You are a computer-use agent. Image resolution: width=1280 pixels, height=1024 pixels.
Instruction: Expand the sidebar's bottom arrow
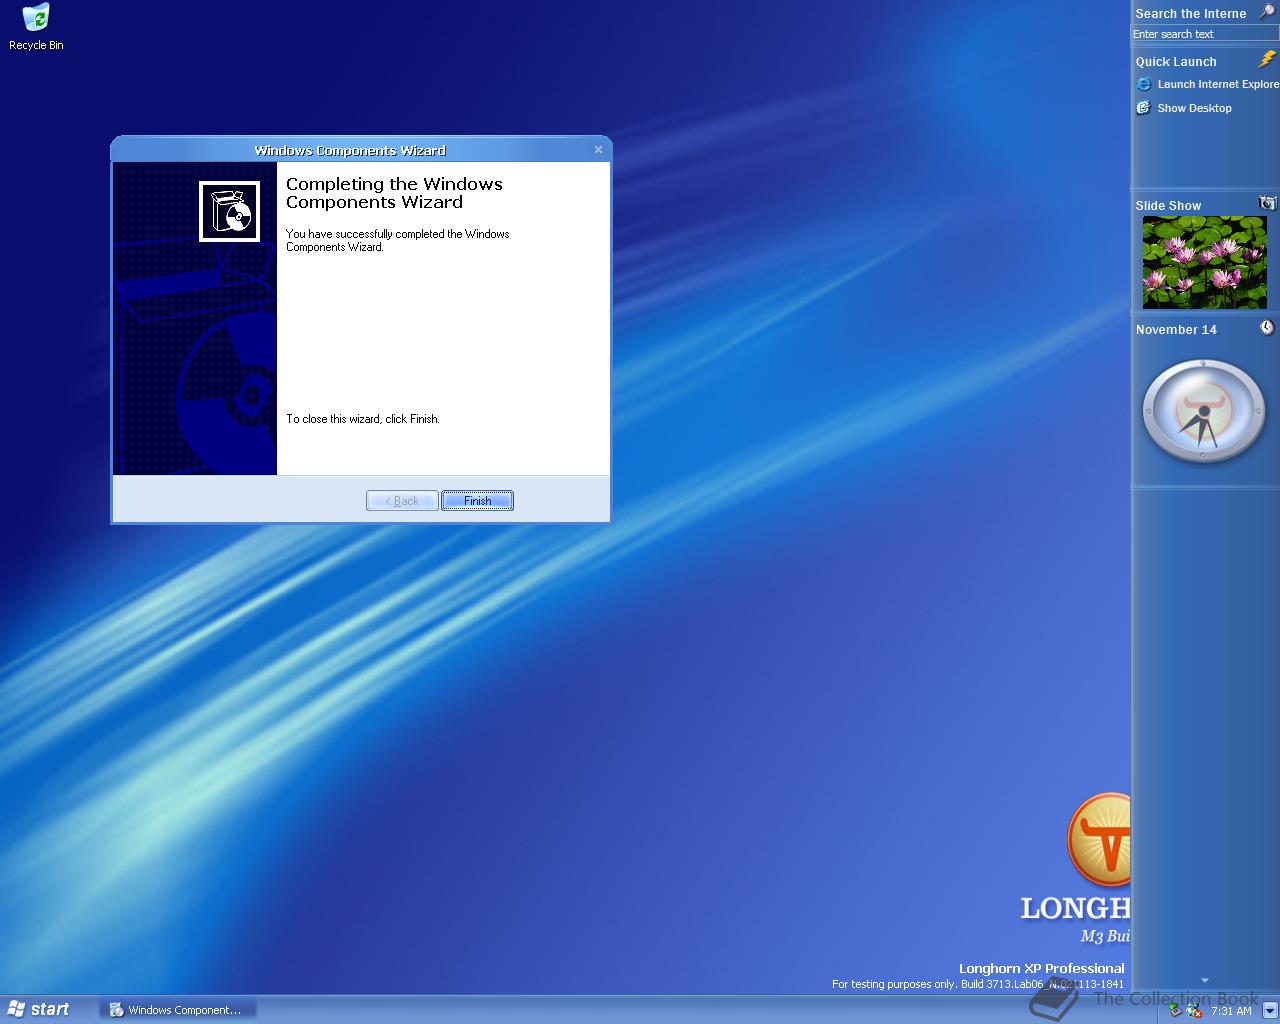pyautogui.click(x=1204, y=980)
